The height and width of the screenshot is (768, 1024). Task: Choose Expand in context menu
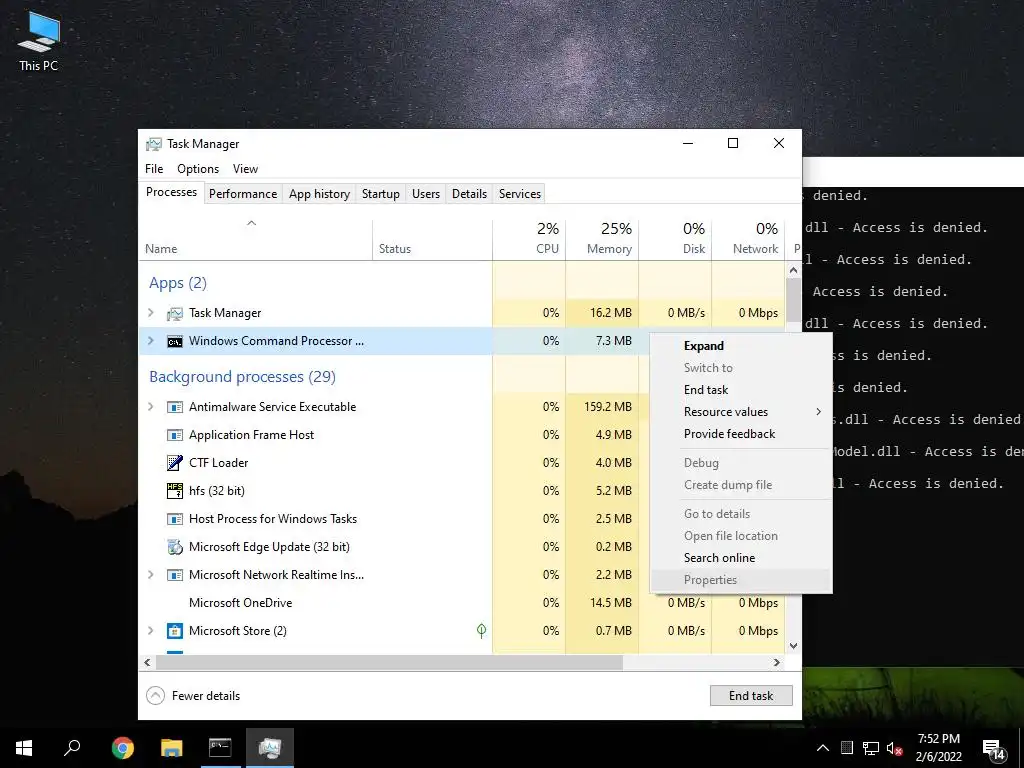click(x=741, y=346)
